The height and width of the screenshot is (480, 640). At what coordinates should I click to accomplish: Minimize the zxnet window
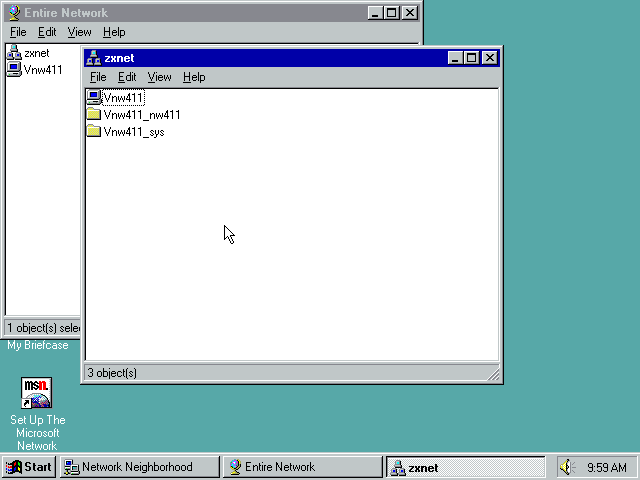455,58
